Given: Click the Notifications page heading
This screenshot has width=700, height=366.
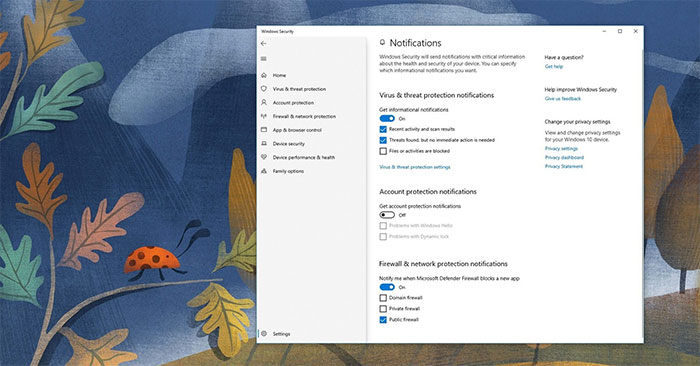Looking at the screenshot, I should (415, 43).
